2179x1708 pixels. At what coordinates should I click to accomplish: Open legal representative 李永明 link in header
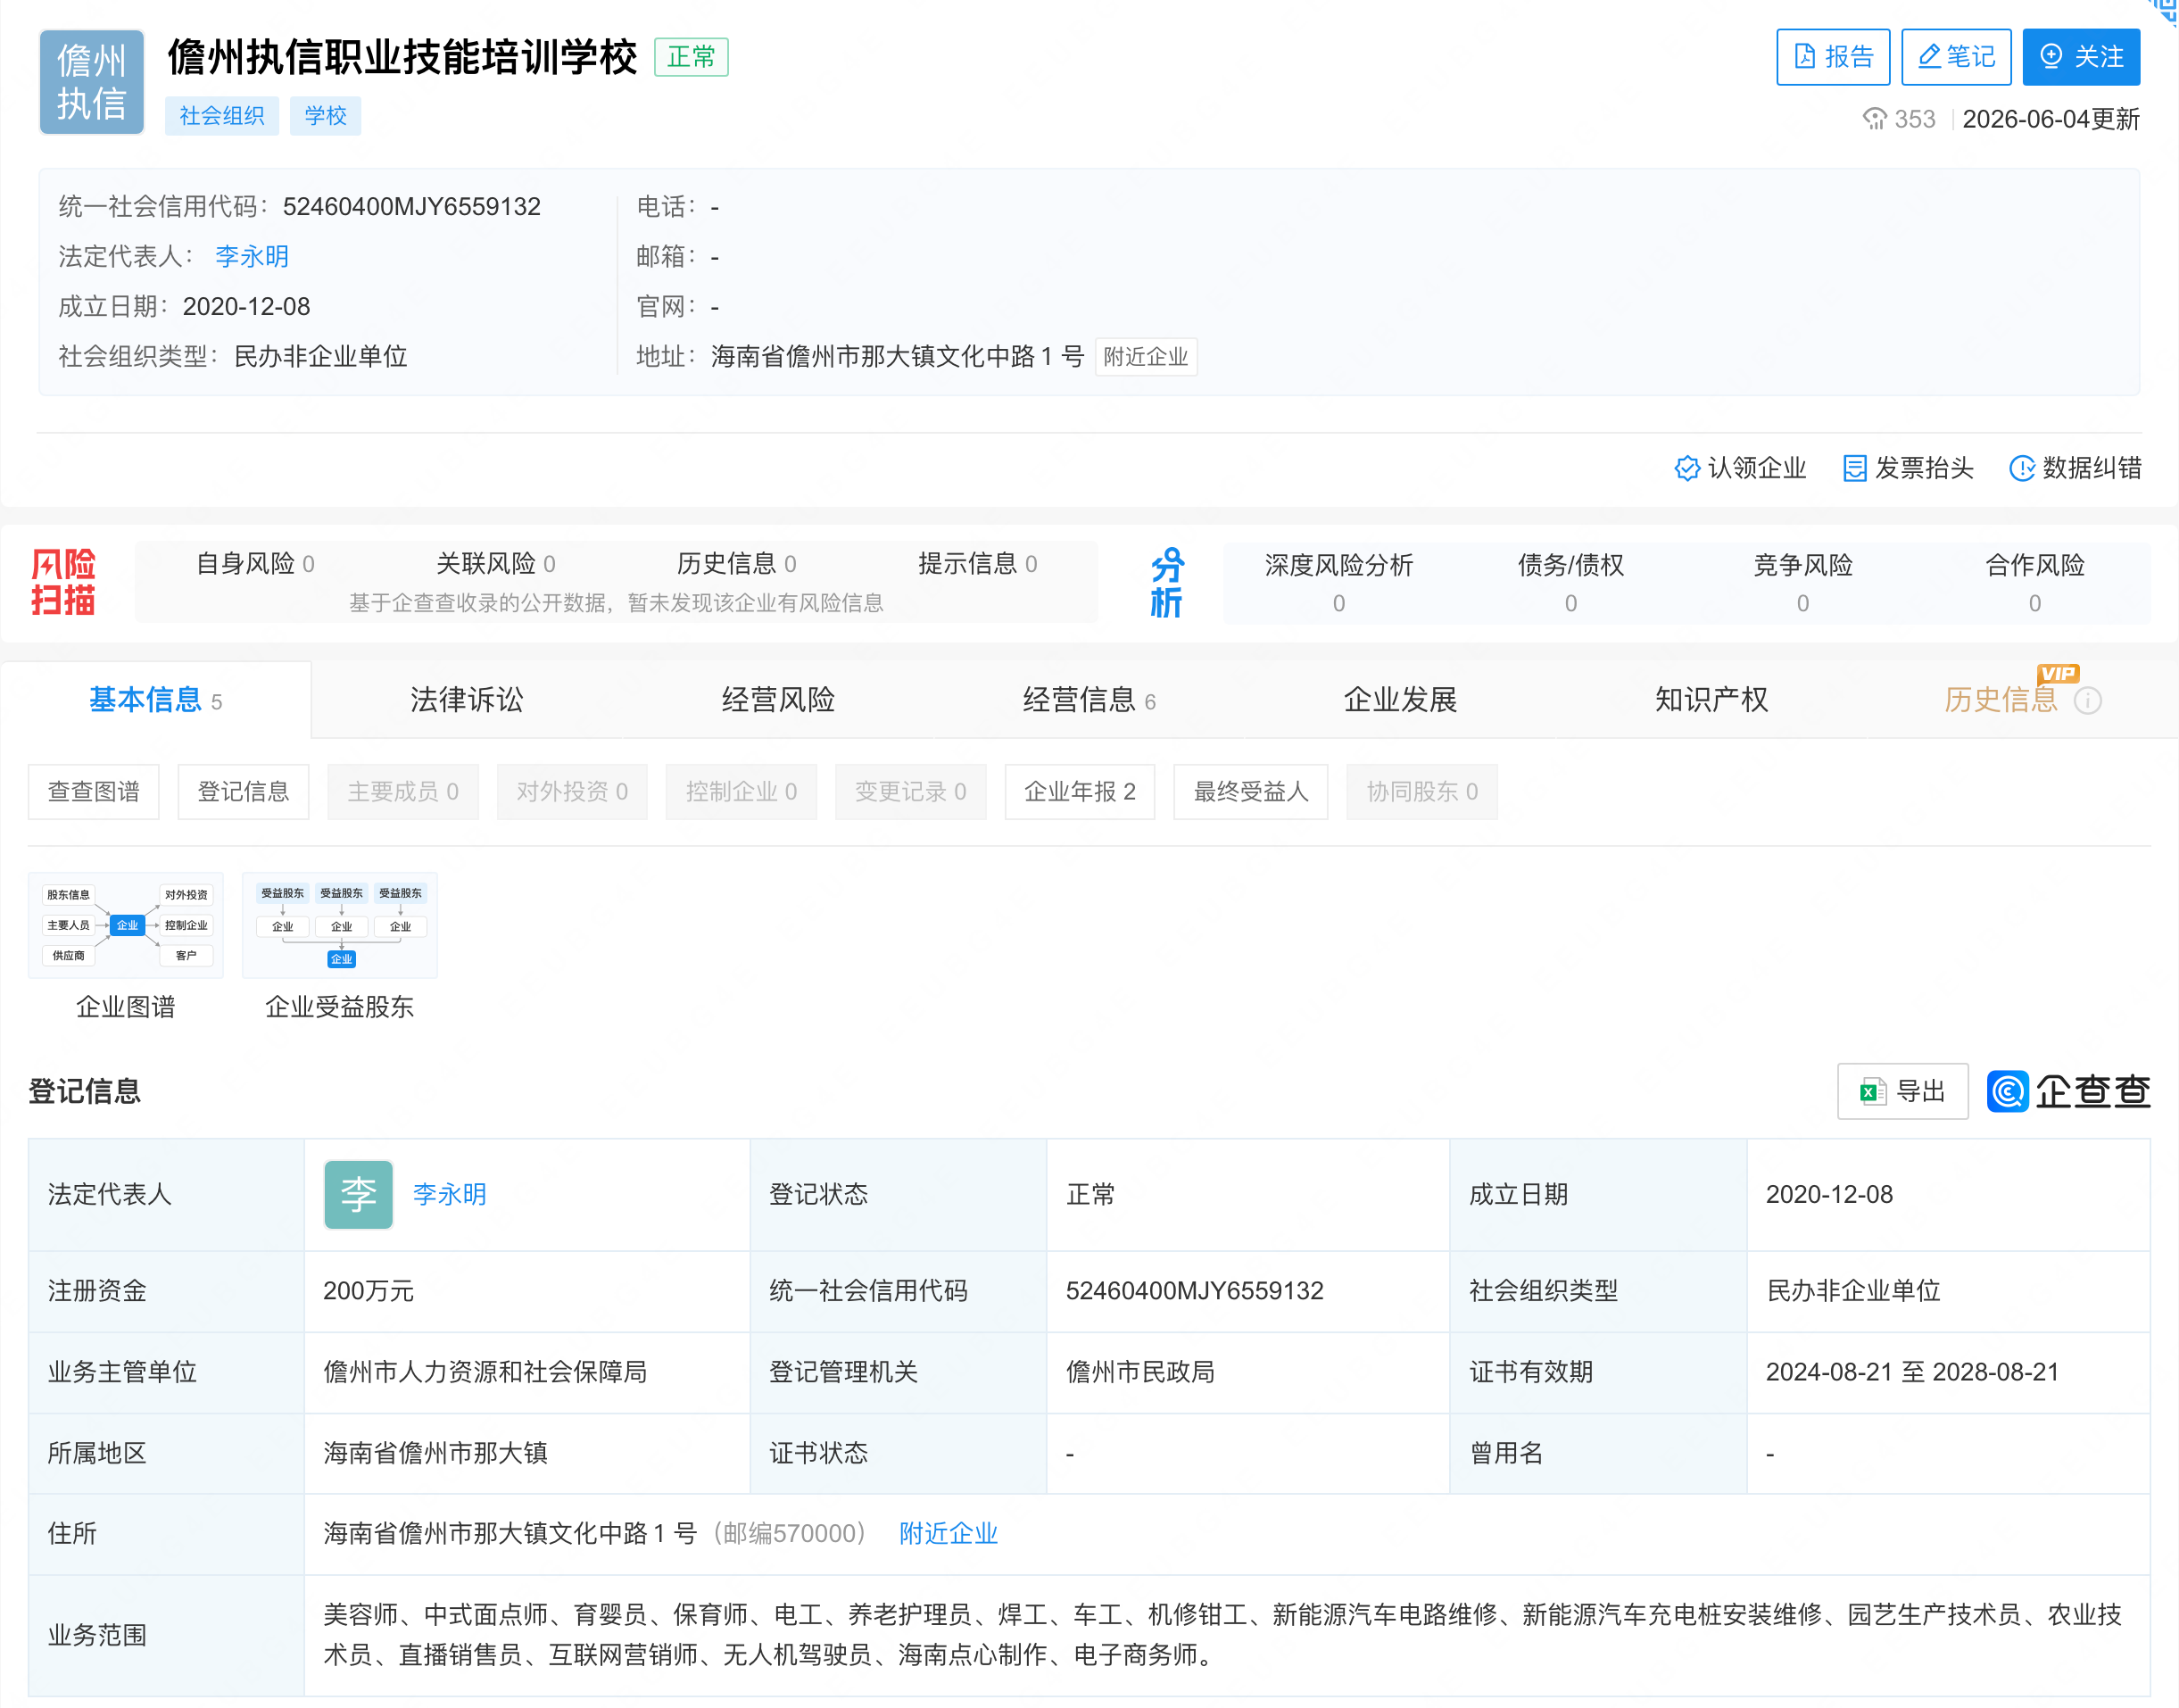point(252,256)
